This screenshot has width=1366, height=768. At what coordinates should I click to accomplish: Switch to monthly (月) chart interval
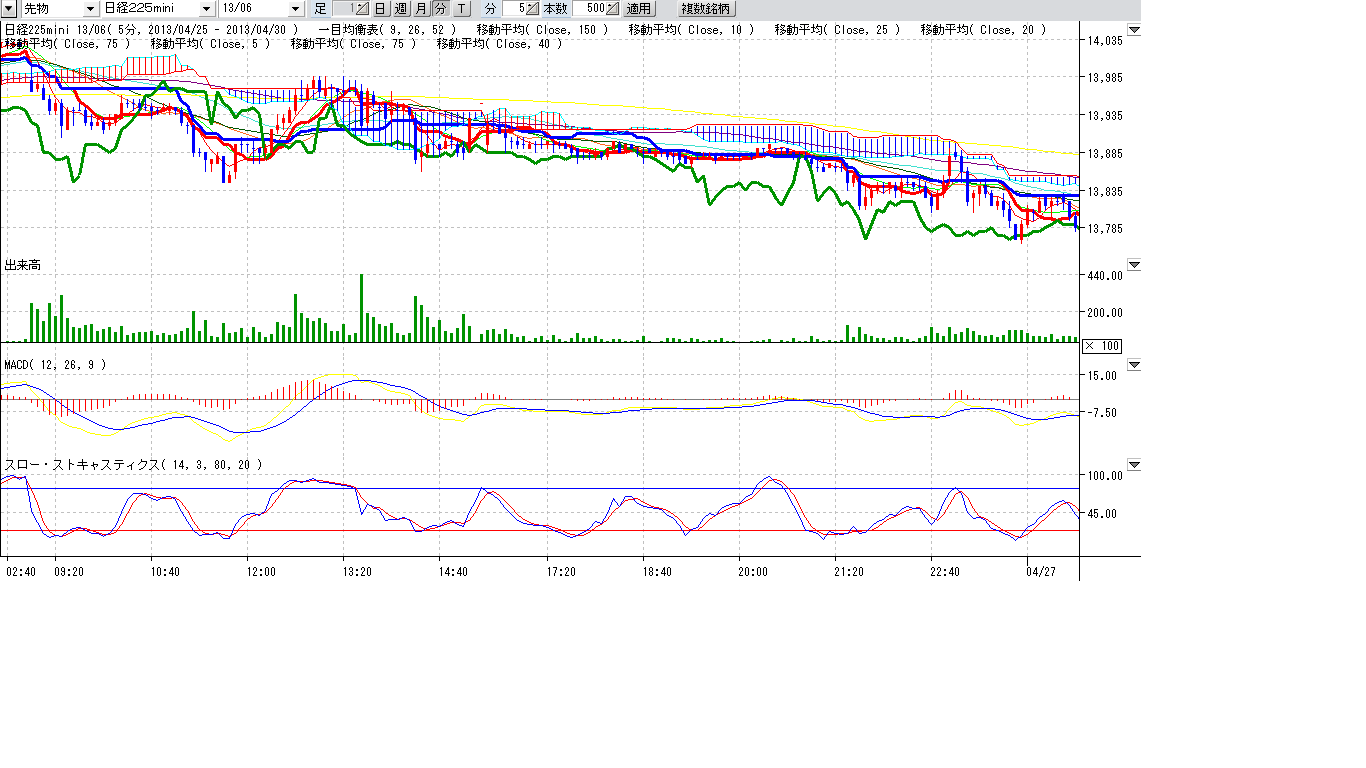click(421, 9)
